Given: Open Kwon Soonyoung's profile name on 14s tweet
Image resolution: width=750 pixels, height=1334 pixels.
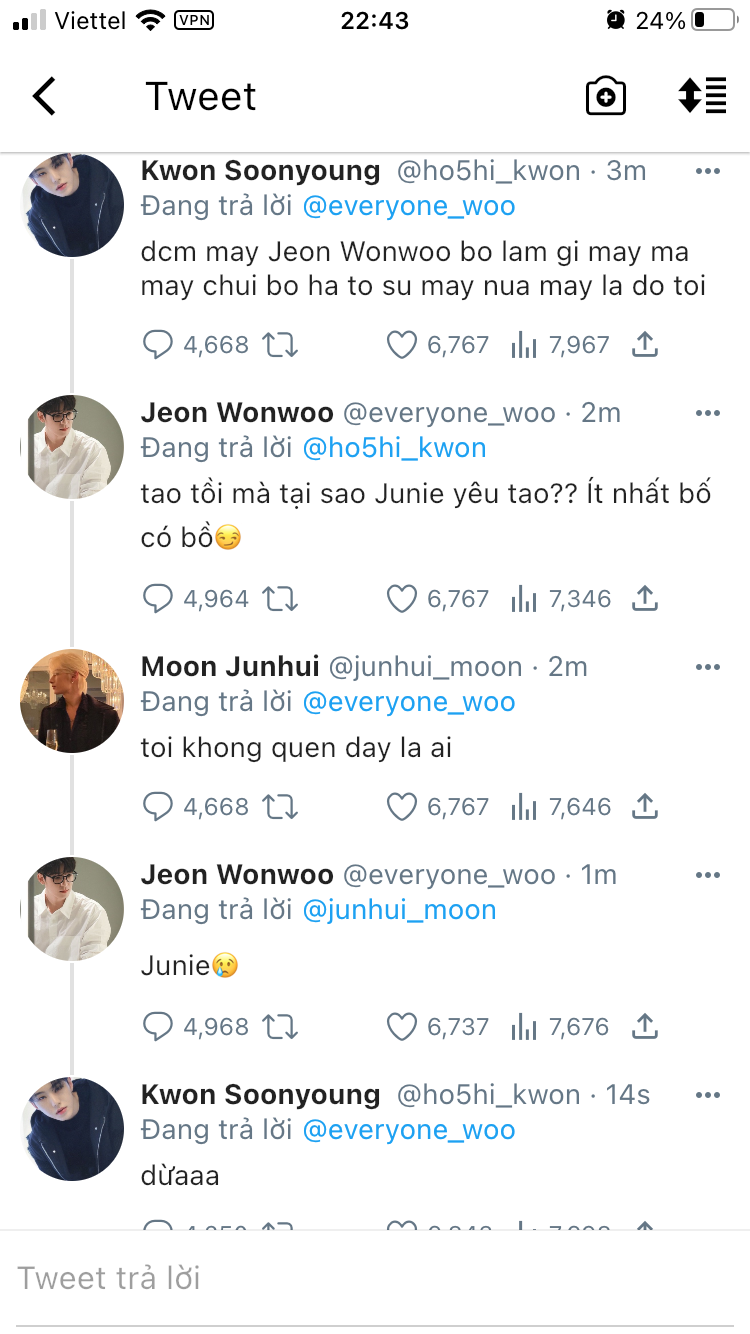Looking at the screenshot, I should [x=260, y=1095].
